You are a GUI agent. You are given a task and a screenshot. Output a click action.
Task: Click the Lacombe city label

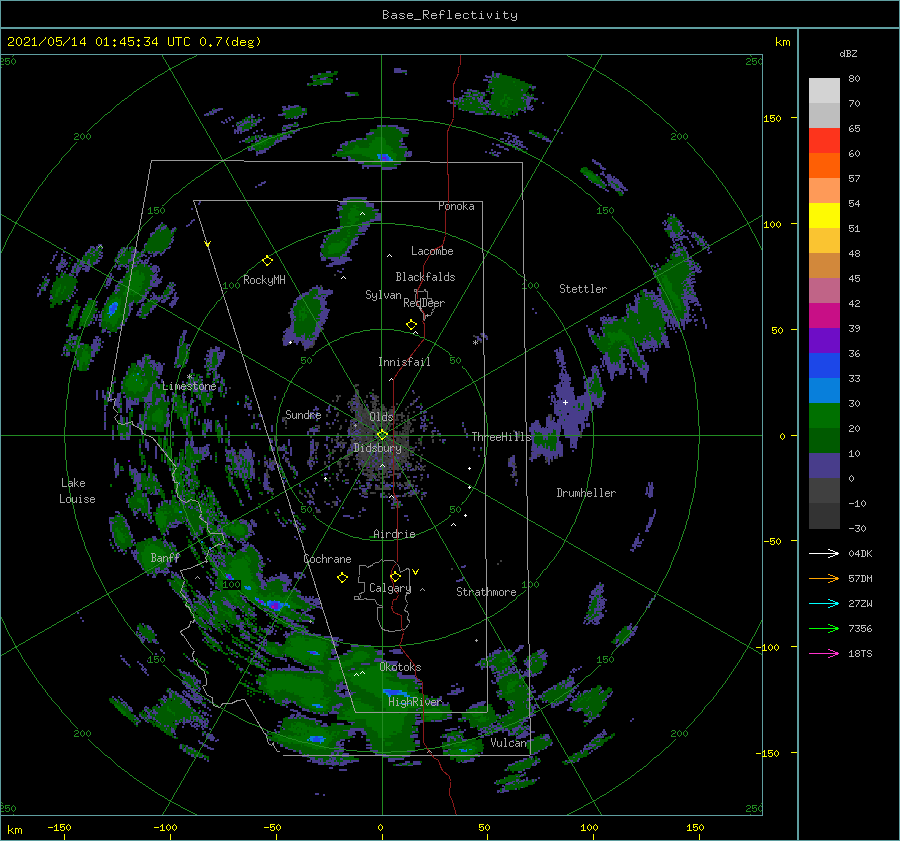point(432,251)
